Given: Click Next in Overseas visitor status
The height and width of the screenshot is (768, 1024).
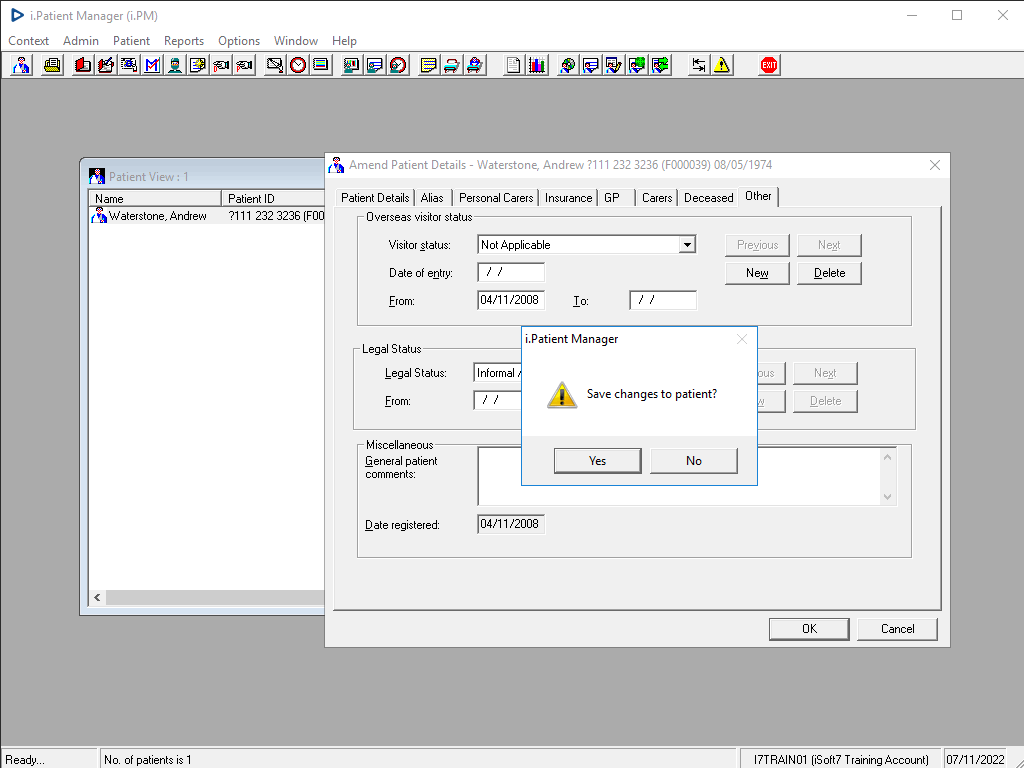Looking at the screenshot, I should point(829,245).
